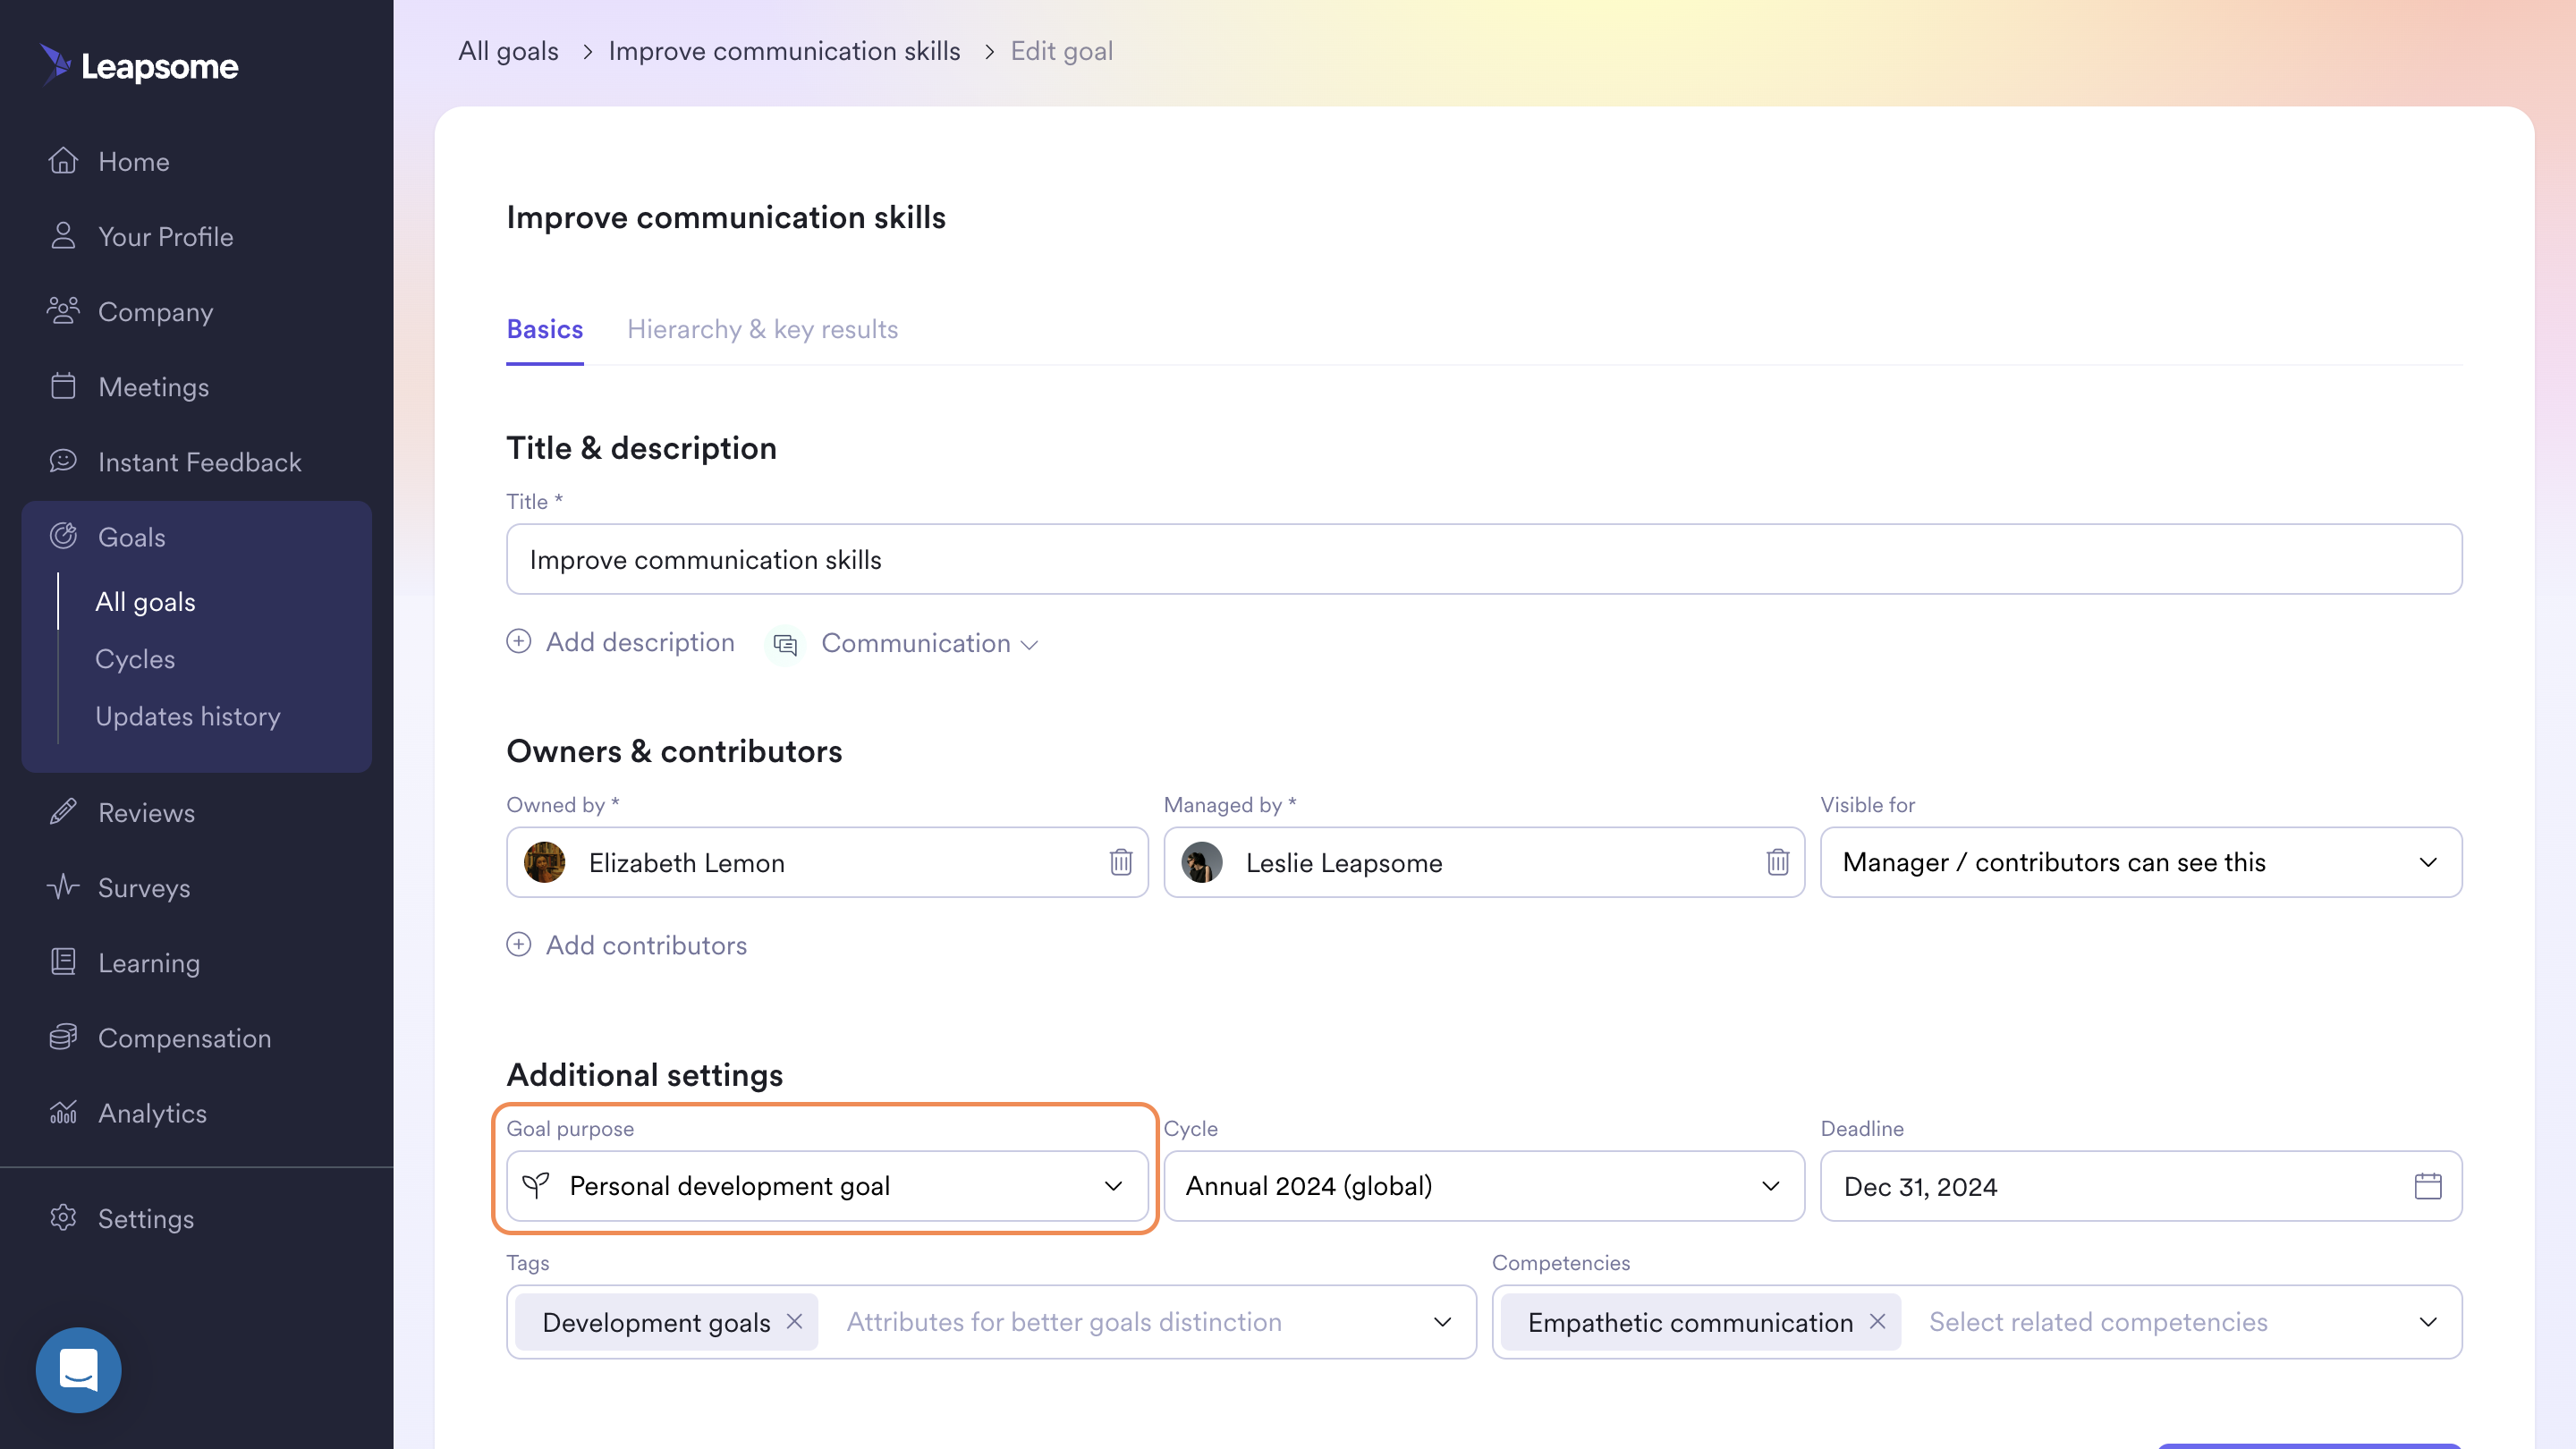Open the Cycles submenu item
Screen dimensions: 2576x1449
click(x=135, y=658)
